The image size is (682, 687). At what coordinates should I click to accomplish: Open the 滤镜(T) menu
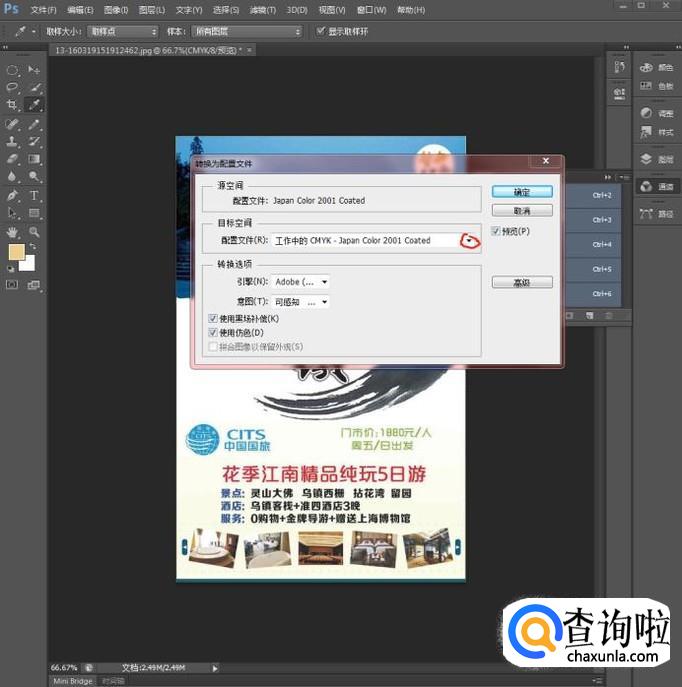tap(263, 9)
